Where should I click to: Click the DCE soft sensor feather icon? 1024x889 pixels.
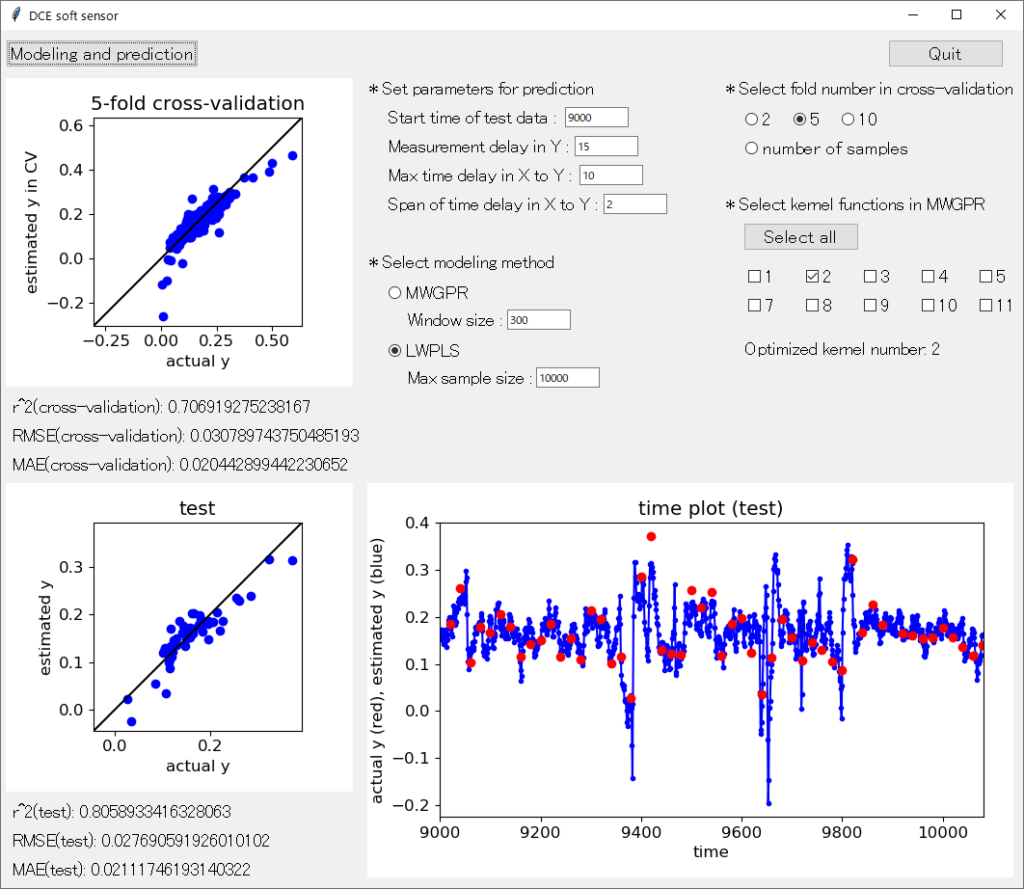16,15
